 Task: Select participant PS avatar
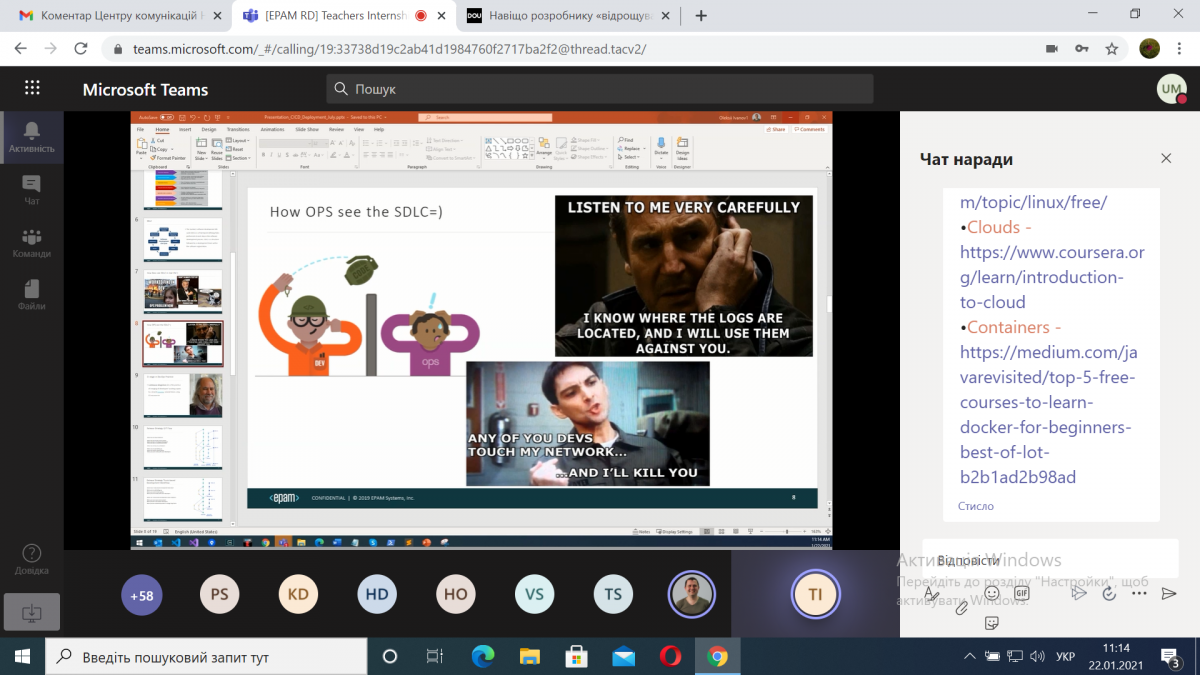pos(219,594)
